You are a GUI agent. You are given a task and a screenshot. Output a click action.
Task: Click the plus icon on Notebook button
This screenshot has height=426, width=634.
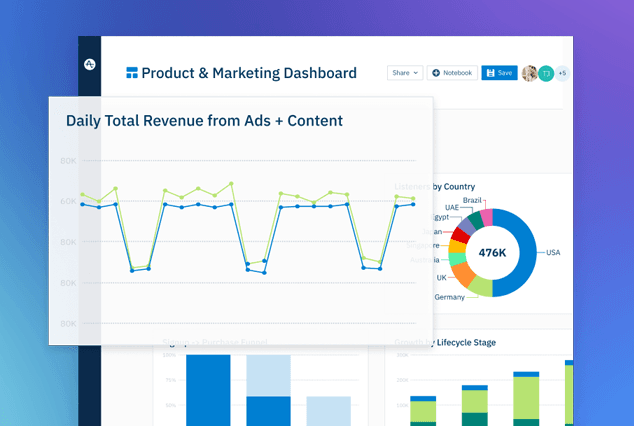436,73
